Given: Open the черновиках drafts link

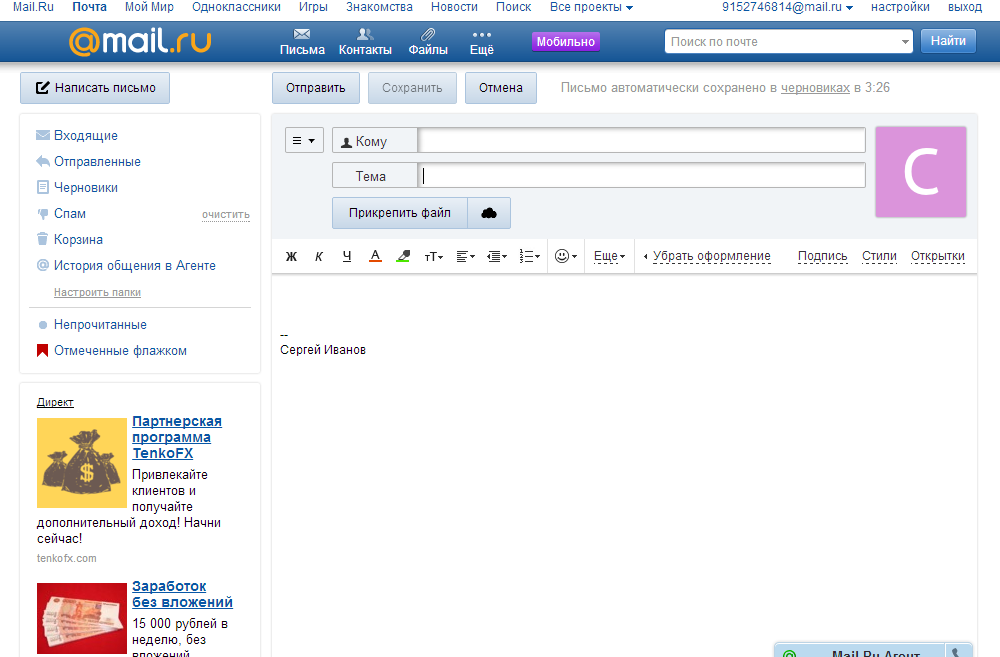Looking at the screenshot, I should [x=815, y=88].
